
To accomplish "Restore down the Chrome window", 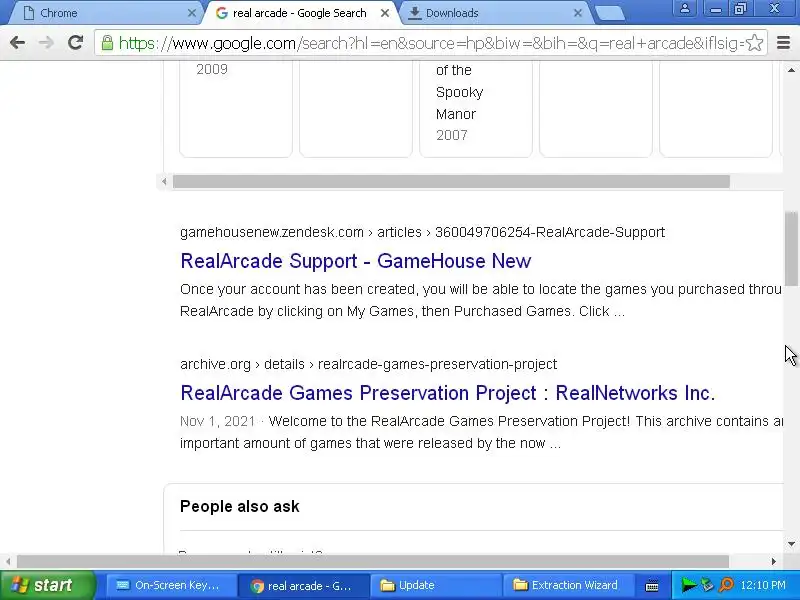I will click(x=741, y=9).
